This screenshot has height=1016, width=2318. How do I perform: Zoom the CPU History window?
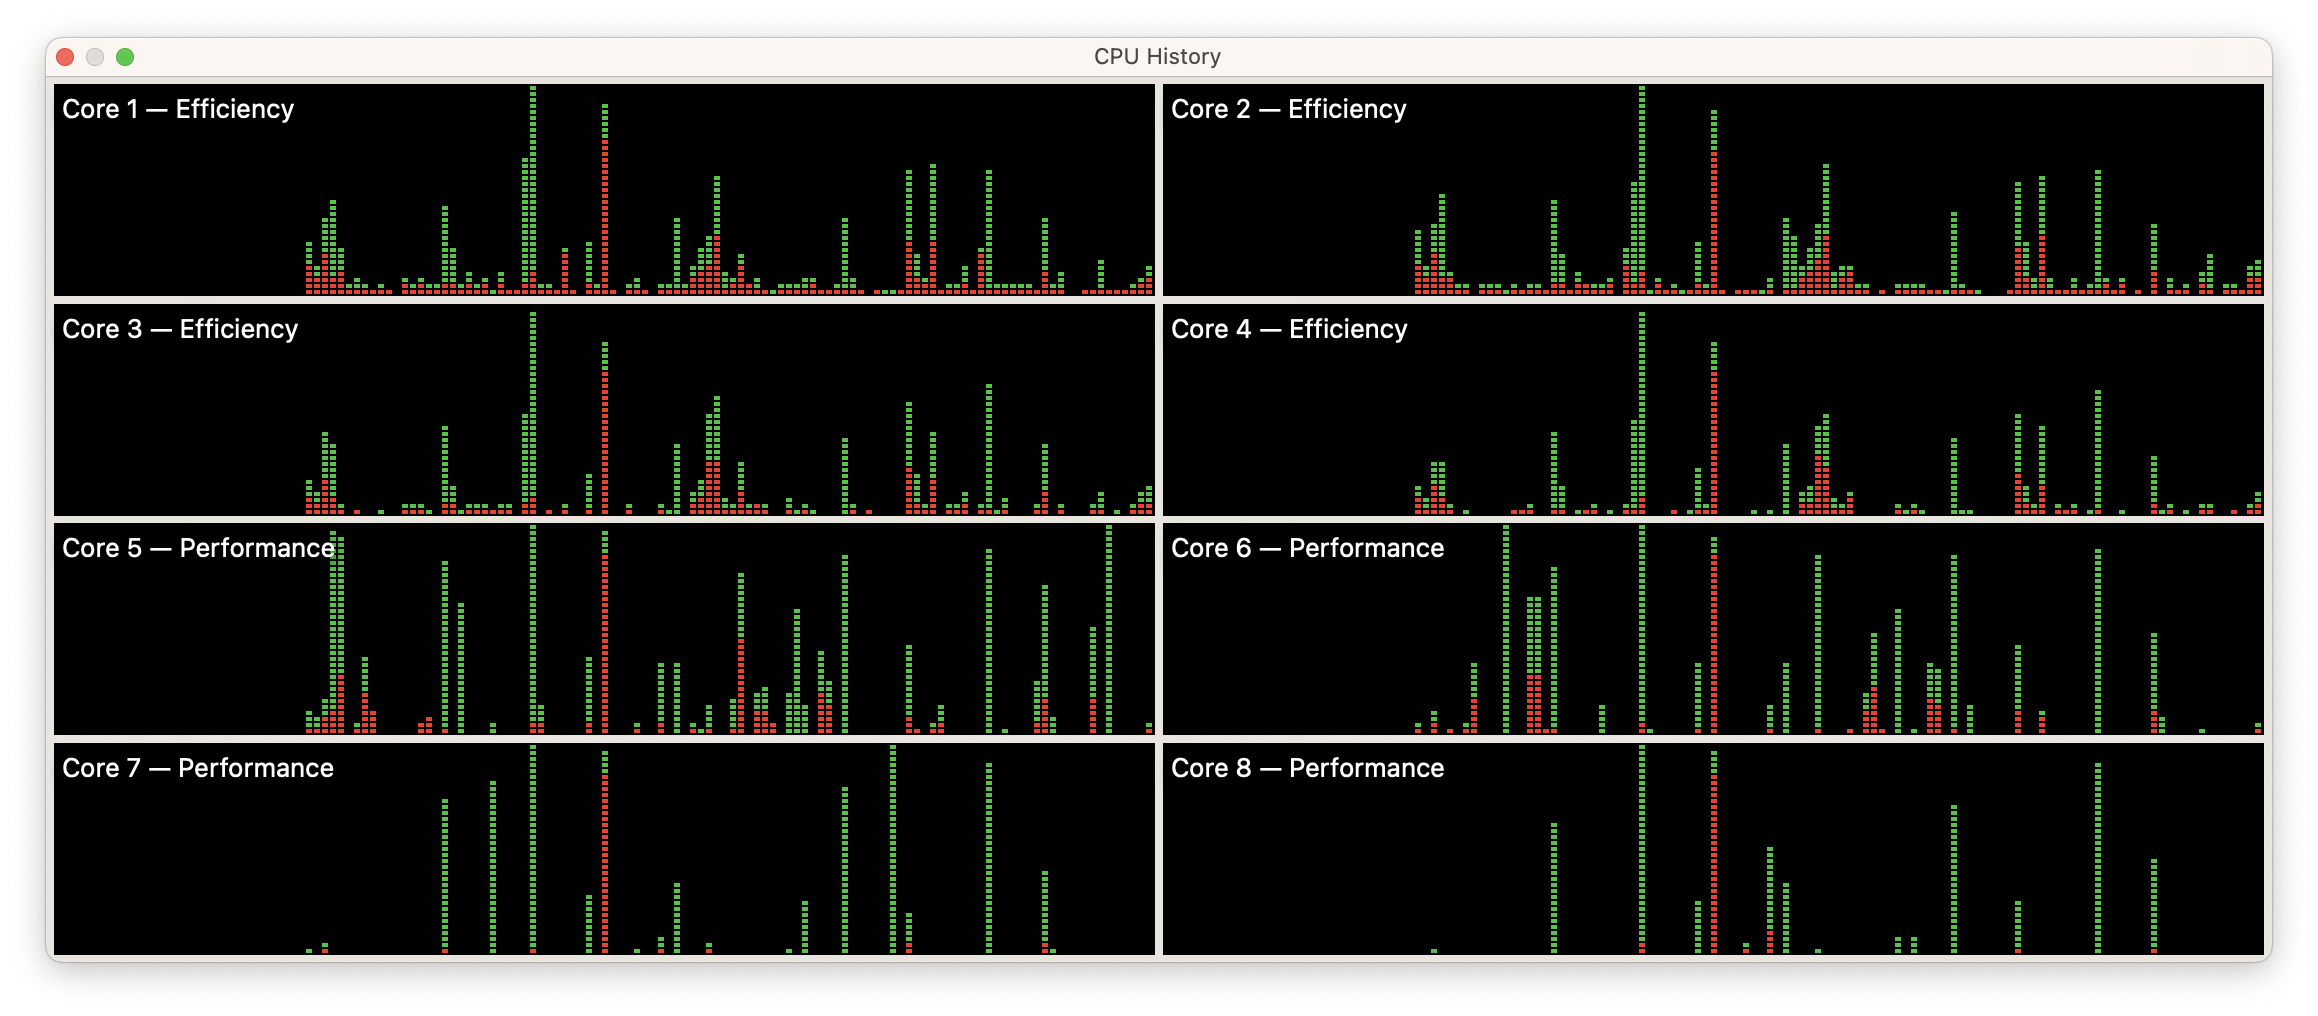click(125, 57)
